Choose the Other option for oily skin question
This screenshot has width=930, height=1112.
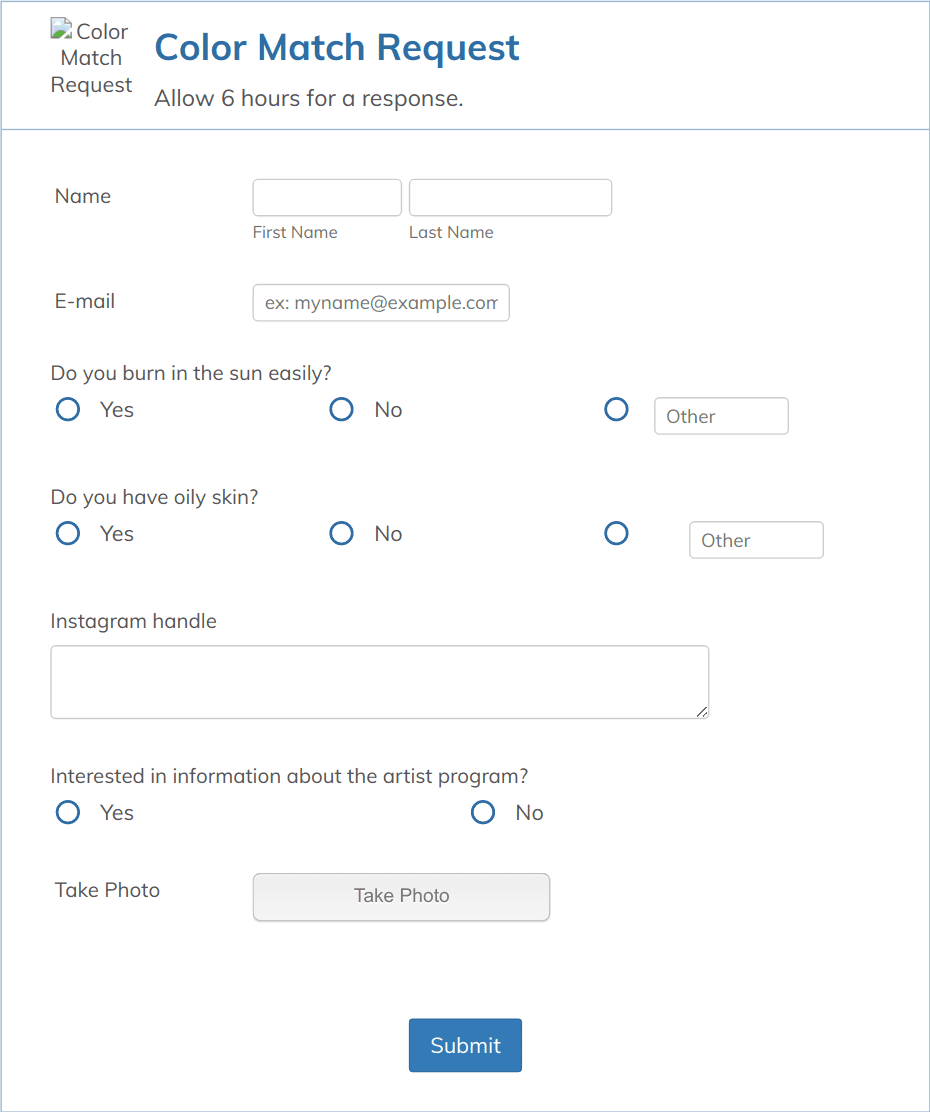616,533
